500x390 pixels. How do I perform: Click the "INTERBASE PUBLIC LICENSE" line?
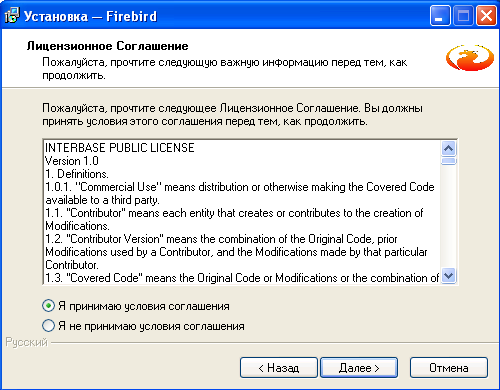click(x=120, y=148)
